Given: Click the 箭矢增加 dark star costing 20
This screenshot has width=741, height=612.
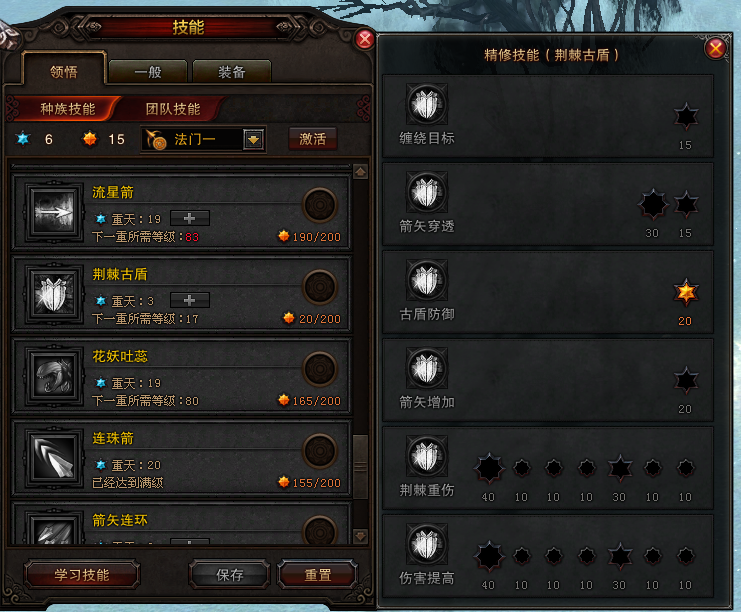Looking at the screenshot, I should [685, 380].
